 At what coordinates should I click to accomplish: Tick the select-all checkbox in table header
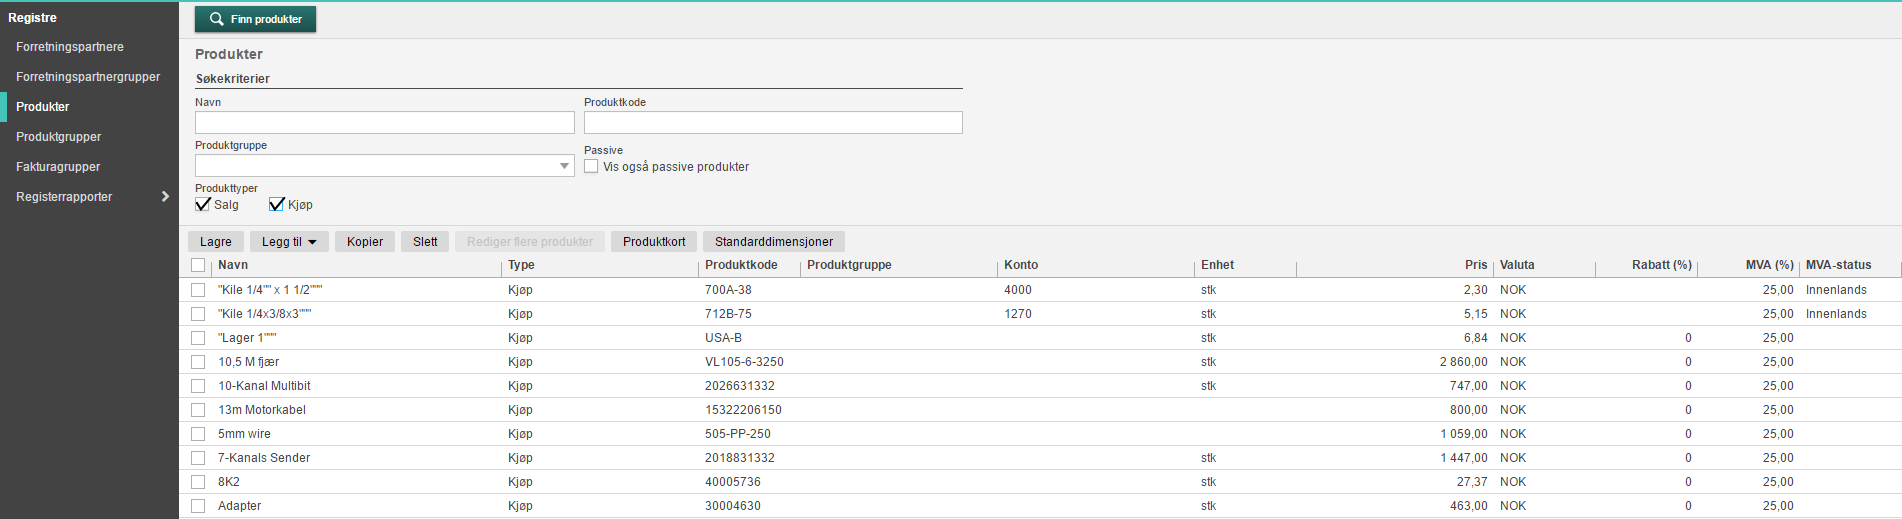tap(198, 265)
